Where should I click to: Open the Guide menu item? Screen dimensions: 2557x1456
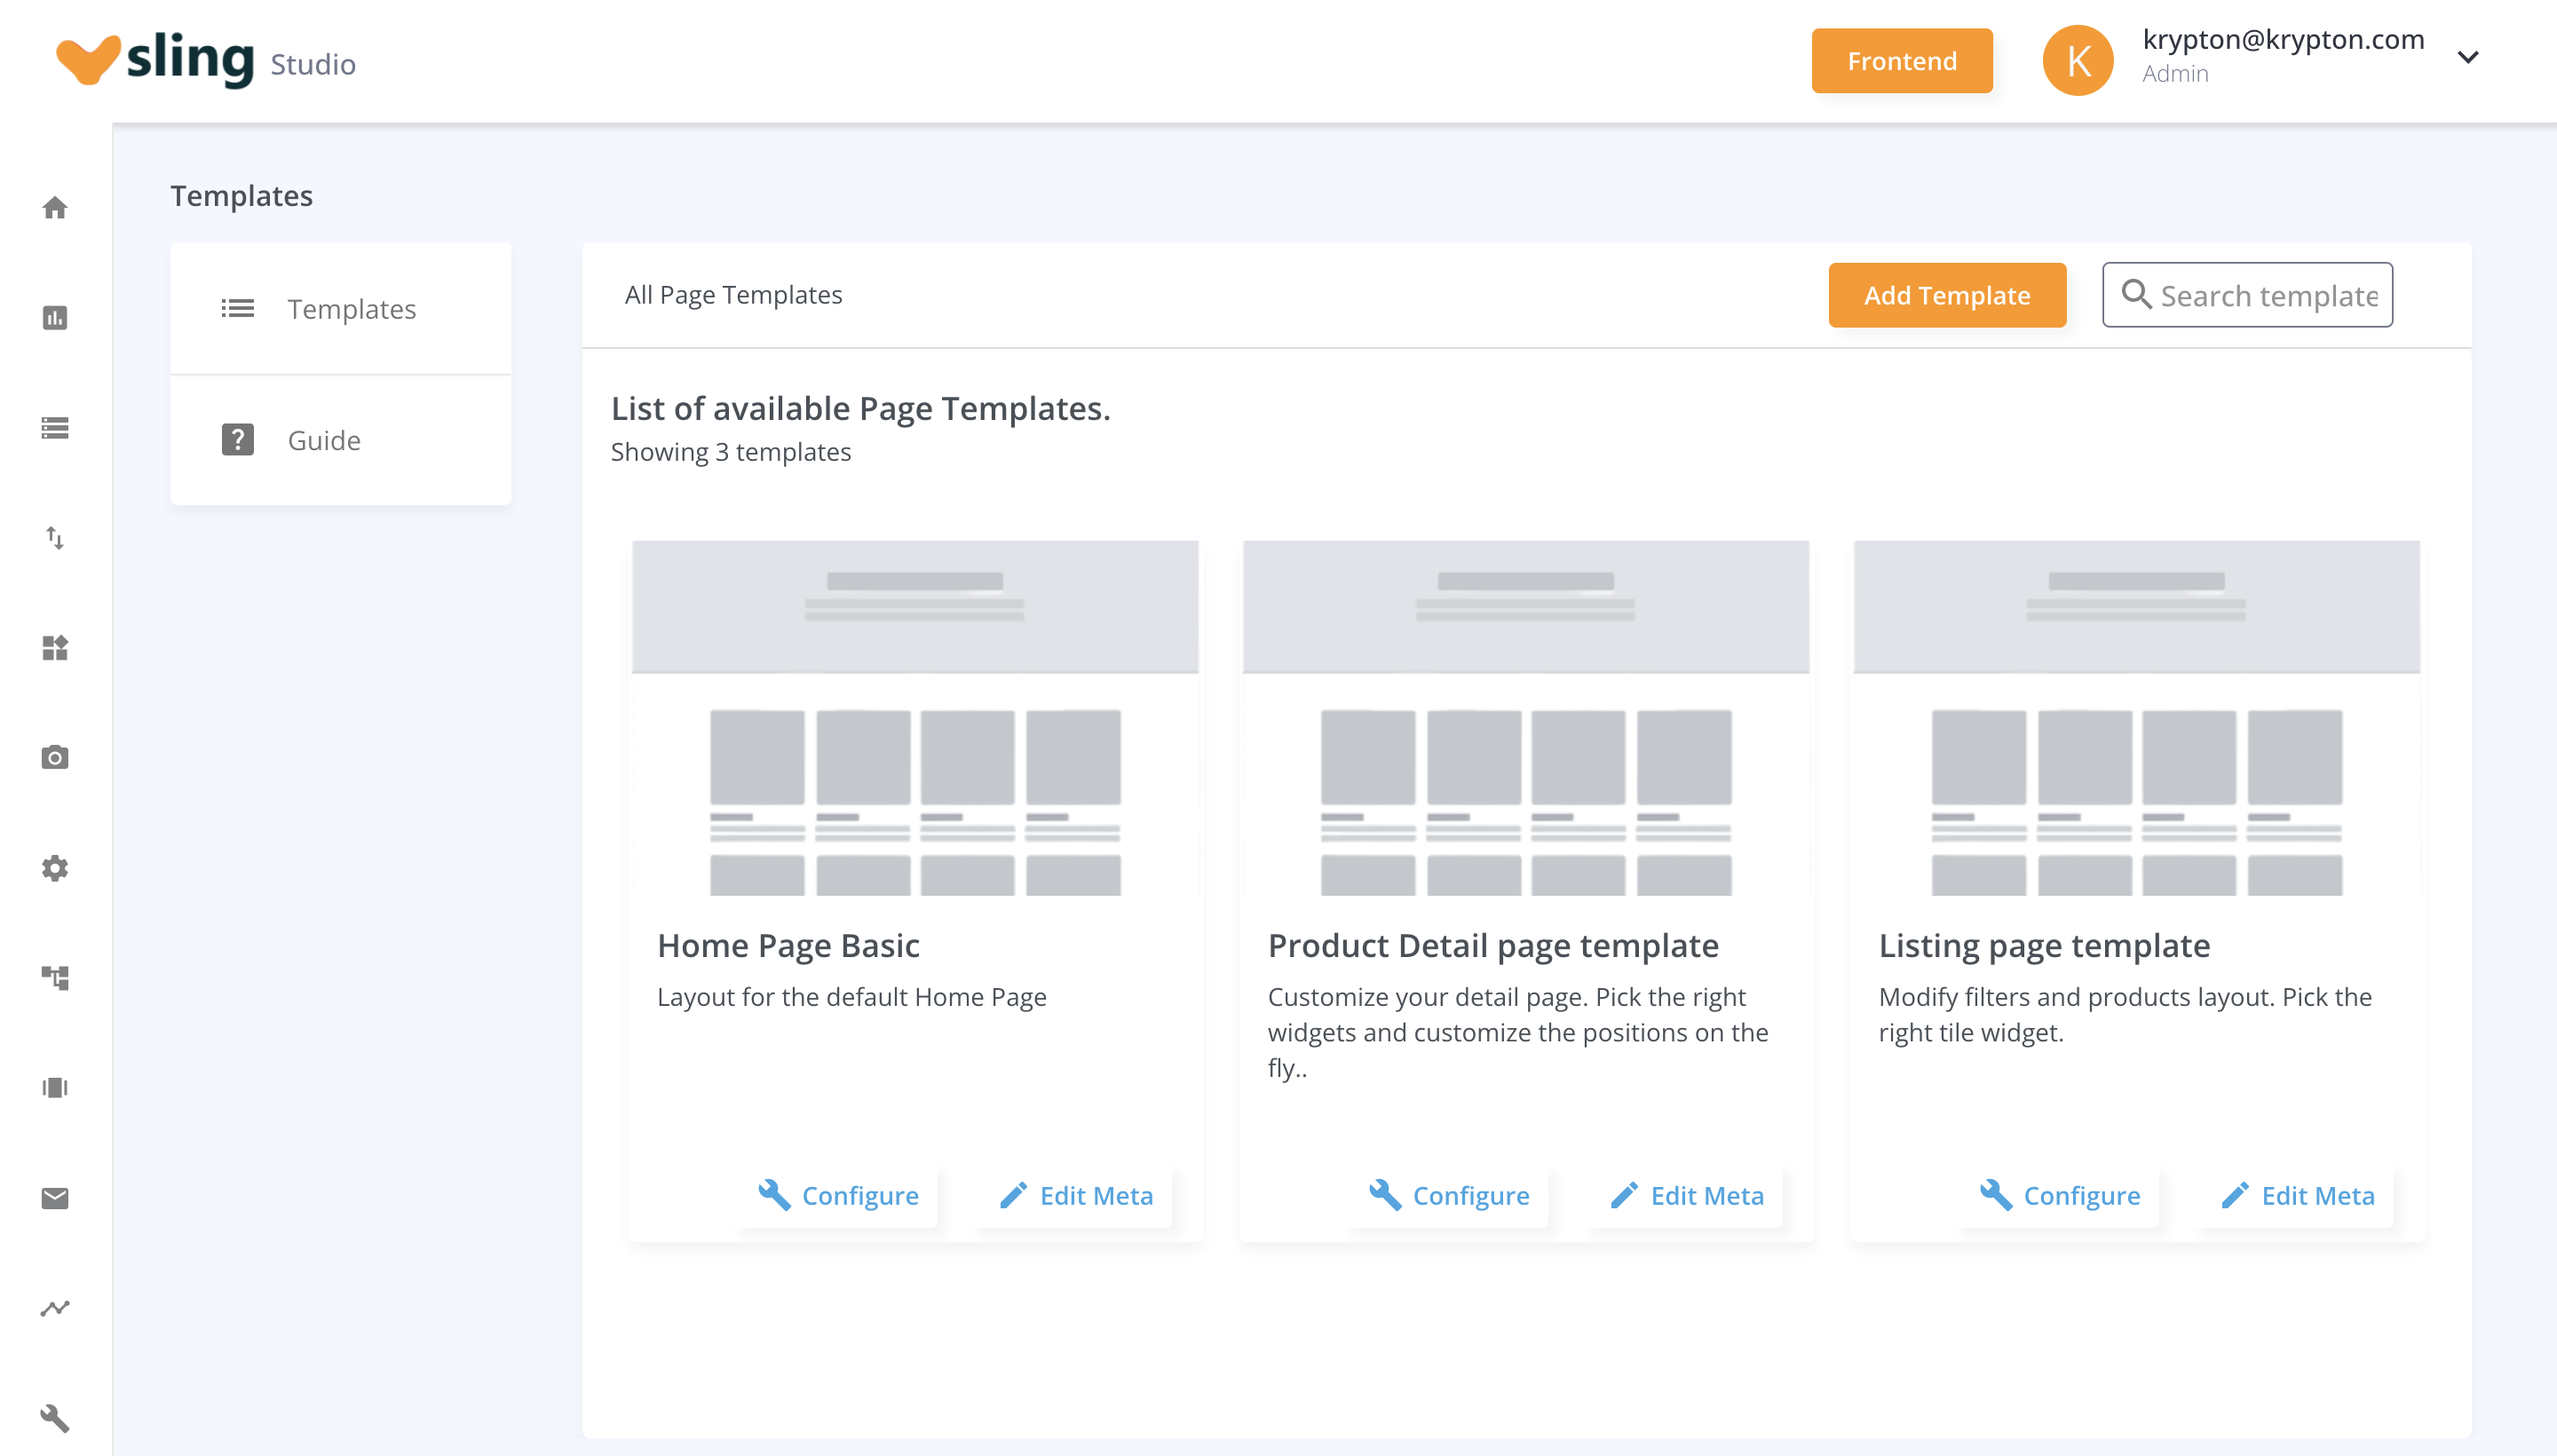(341, 440)
